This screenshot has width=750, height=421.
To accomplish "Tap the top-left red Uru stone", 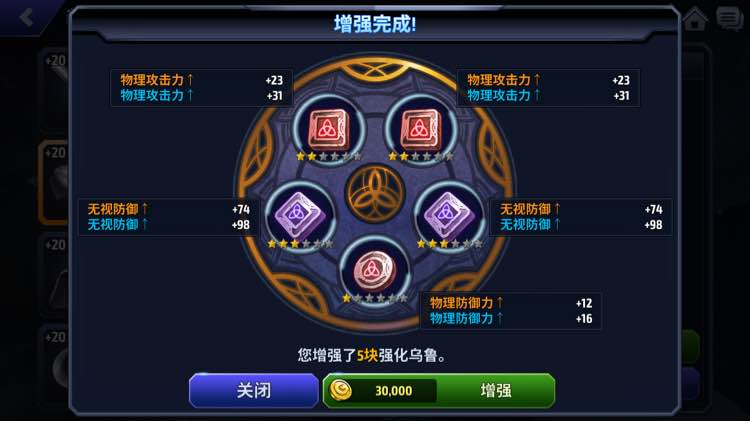I will [329, 129].
